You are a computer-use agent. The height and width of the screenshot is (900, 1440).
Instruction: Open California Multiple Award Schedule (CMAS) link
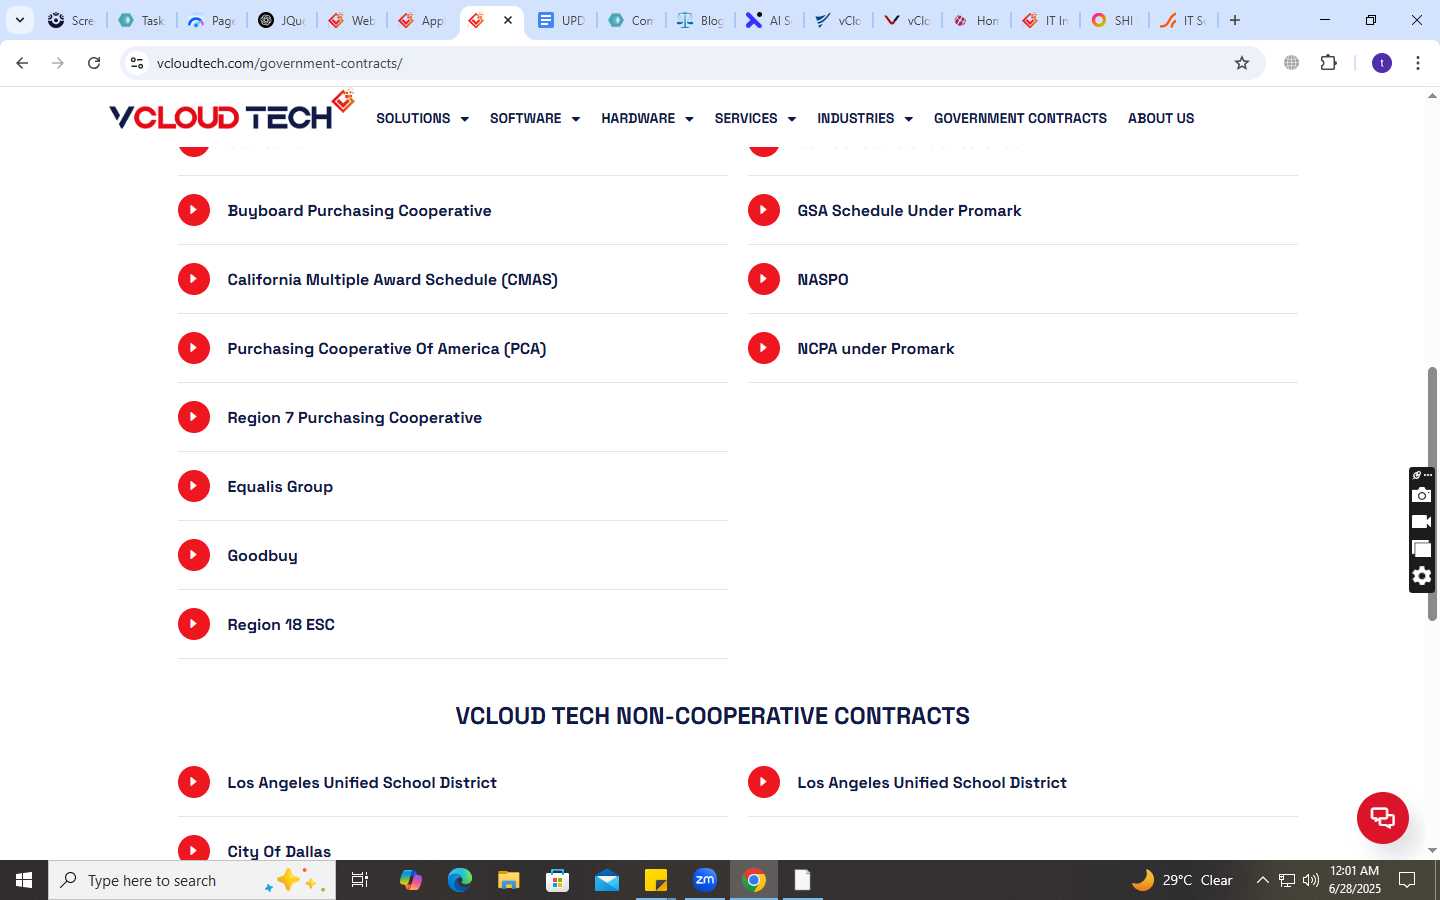[392, 279]
